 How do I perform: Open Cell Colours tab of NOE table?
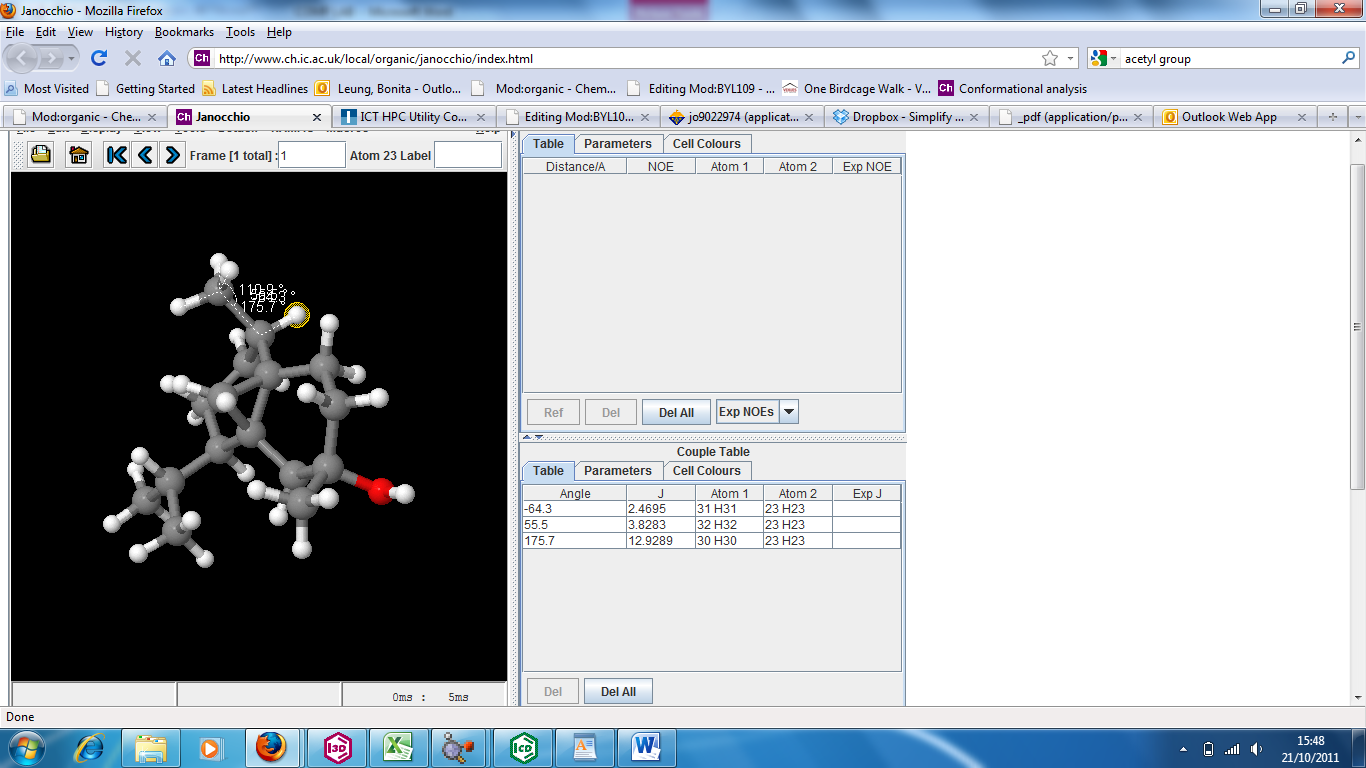pyautogui.click(x=706, y=144)
